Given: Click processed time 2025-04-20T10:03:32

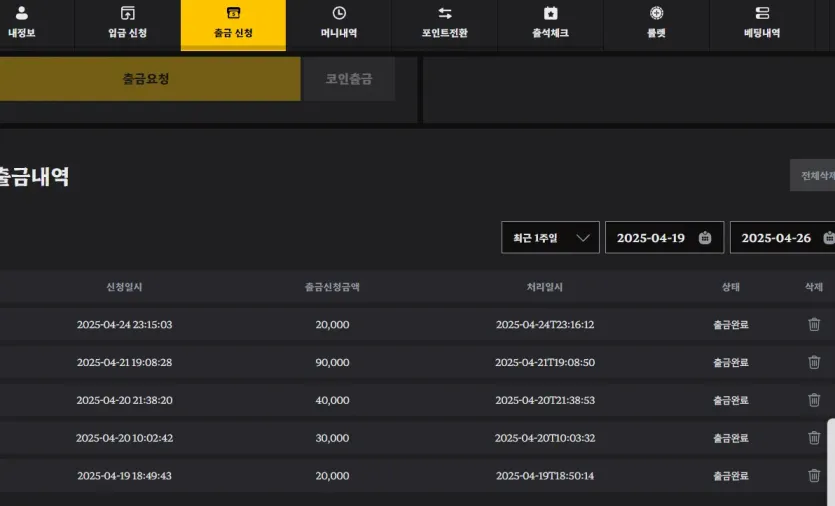Looking at the screenshot, I should [545, 438].
